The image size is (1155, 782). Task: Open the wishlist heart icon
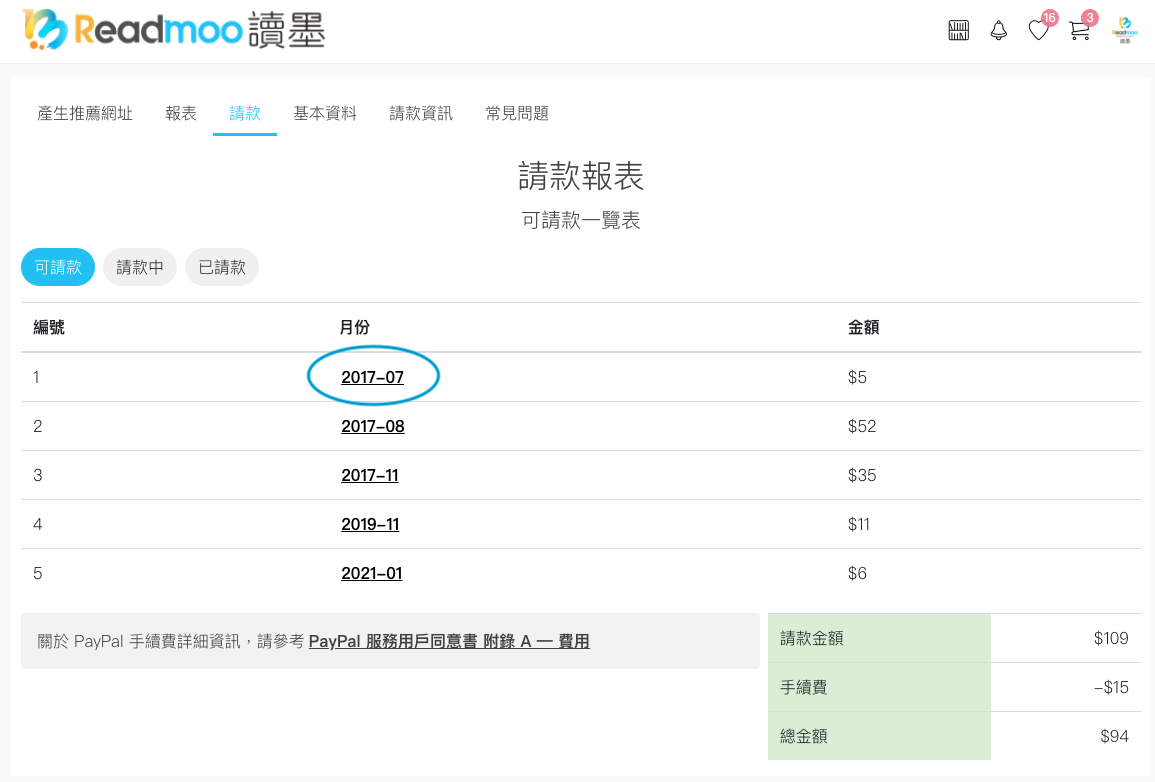pos(1038,31)
